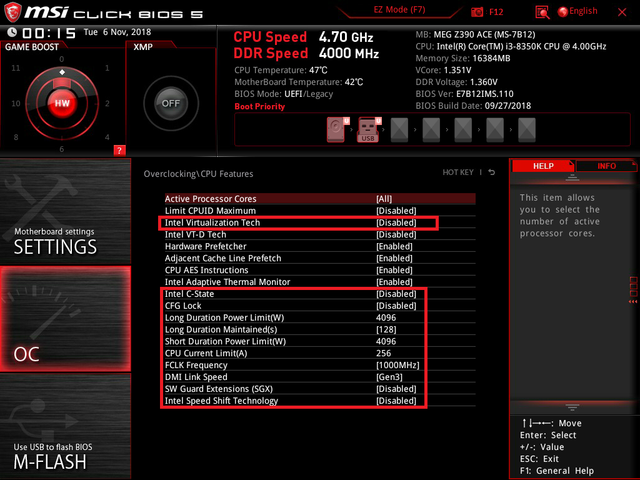Screen dimensions: 640x480
Task: Change Long Duration Maintained(s) value
Action: (320, 329)
